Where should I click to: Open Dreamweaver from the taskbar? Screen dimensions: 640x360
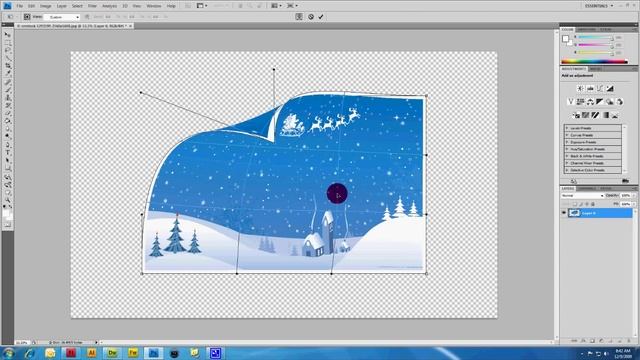pos(112,353)
